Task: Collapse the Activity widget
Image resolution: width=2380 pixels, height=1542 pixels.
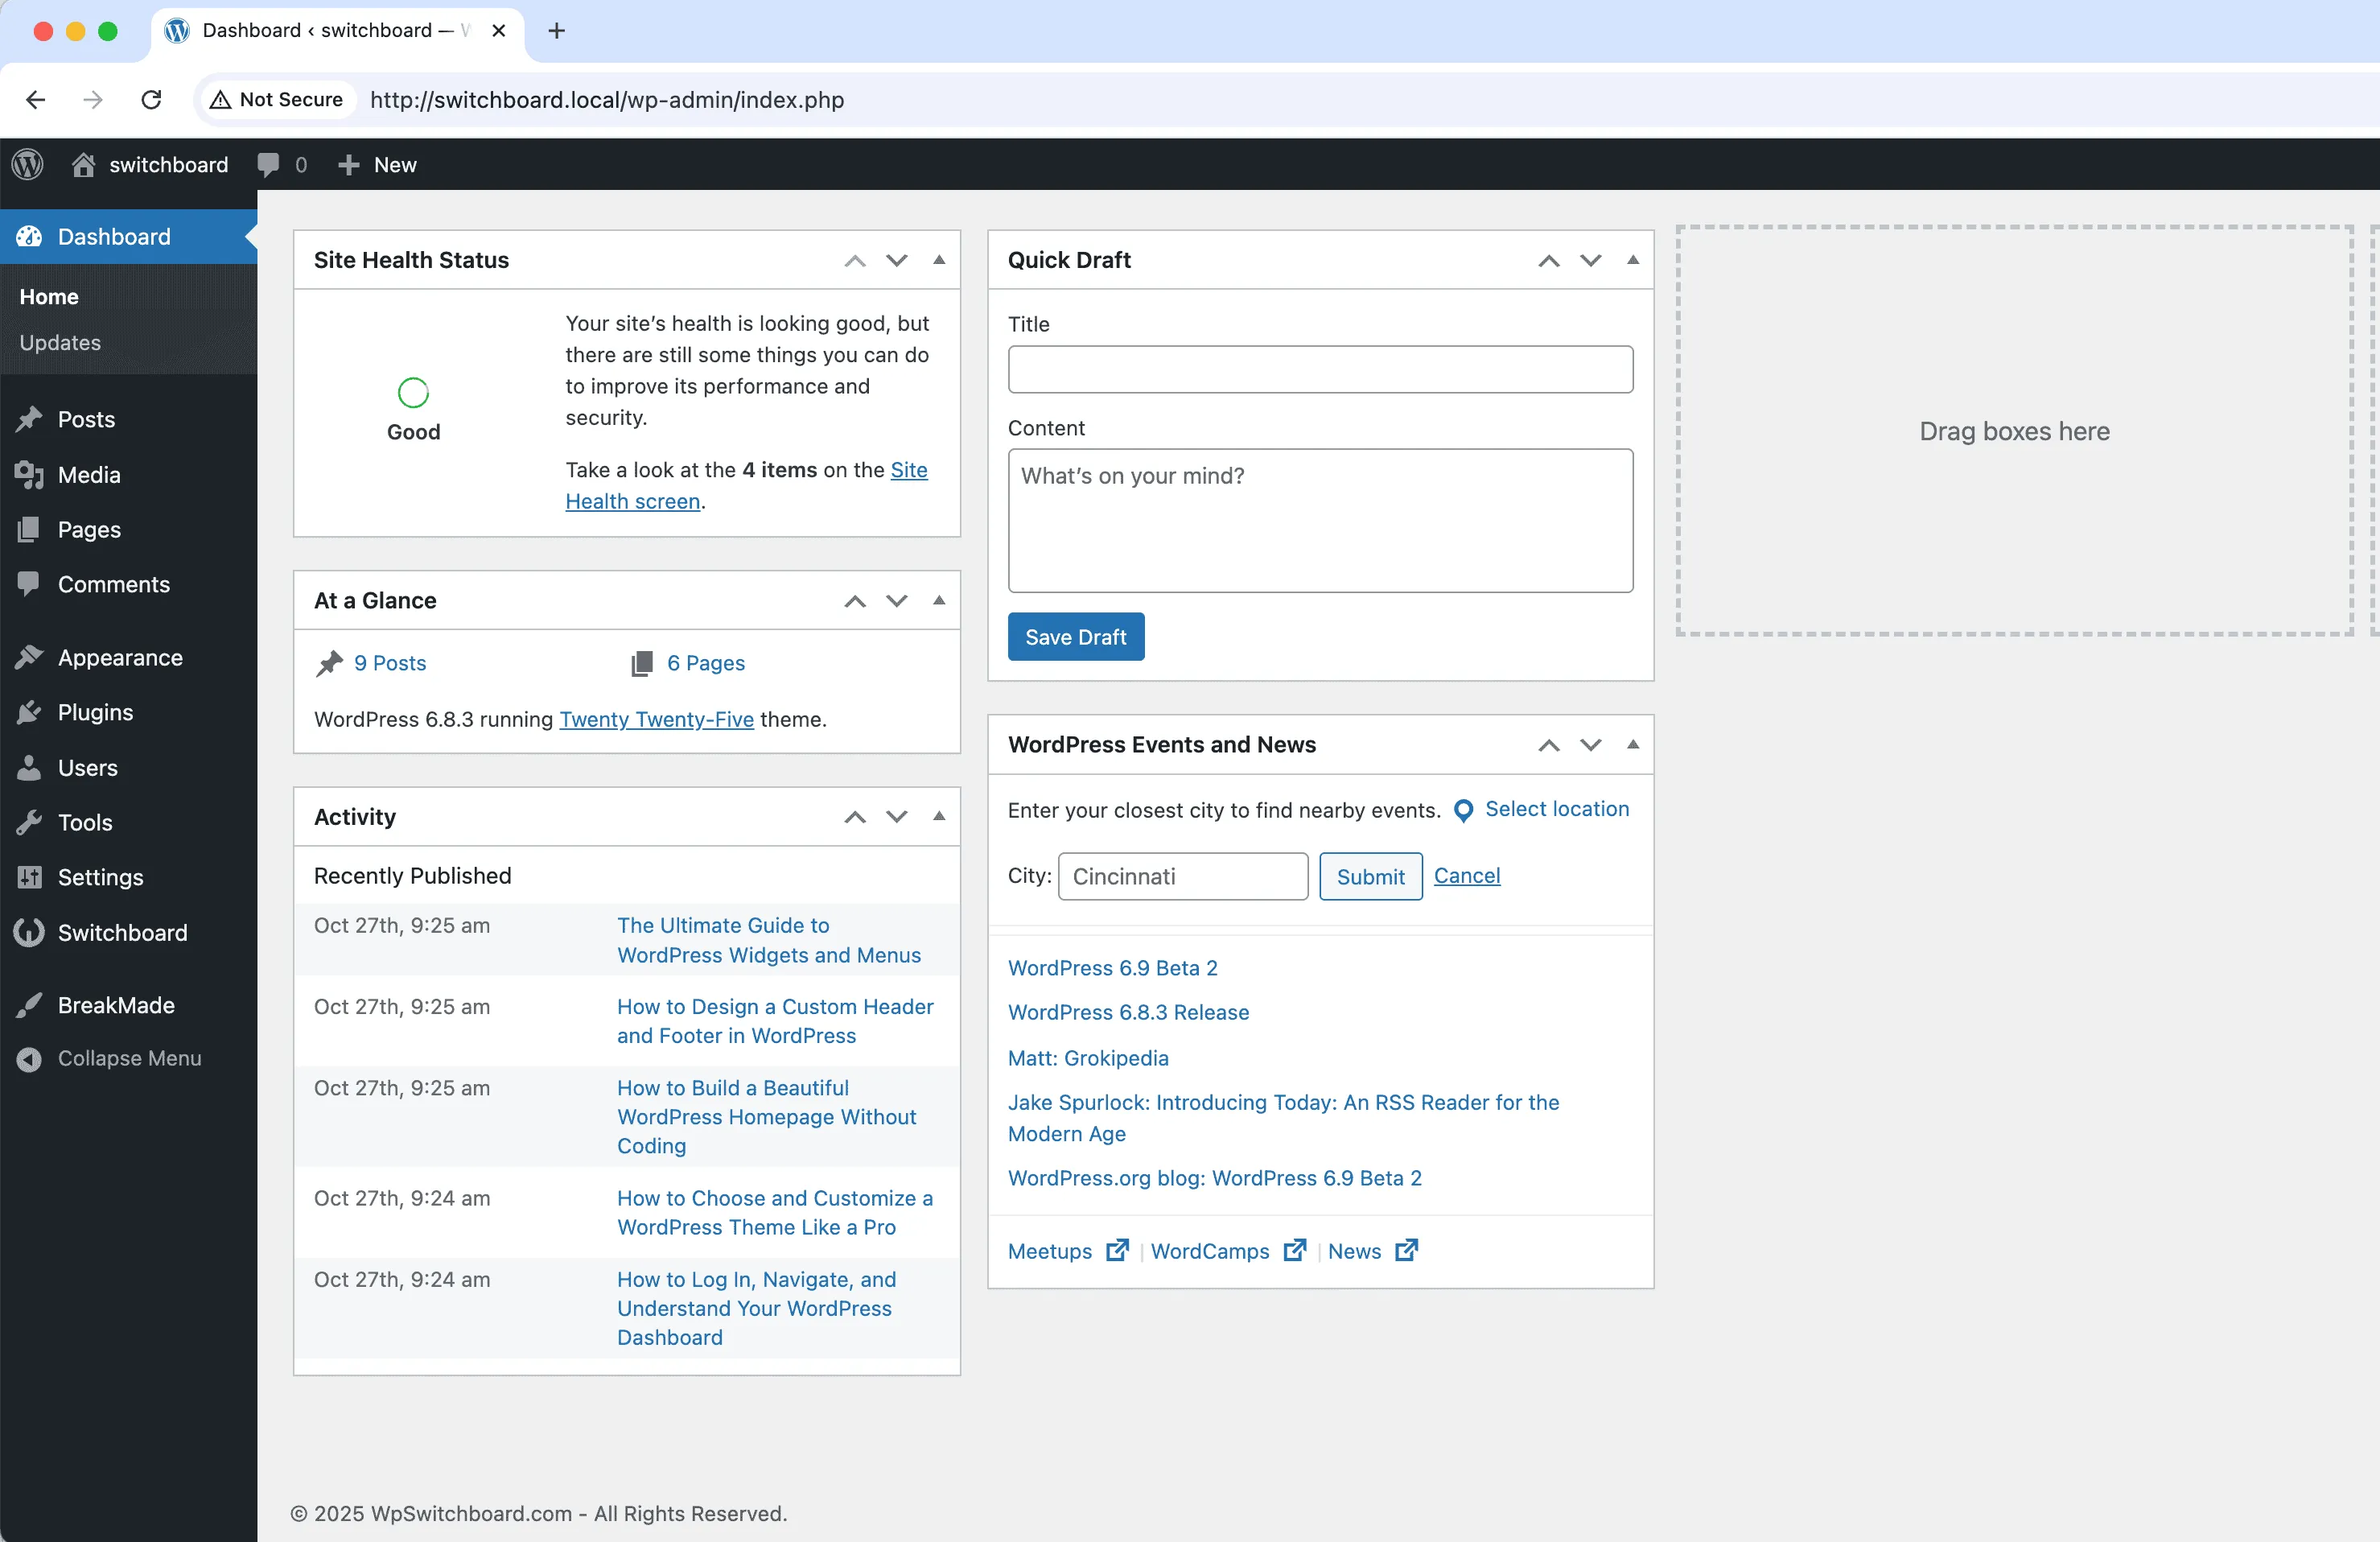Action: [938, 817]
